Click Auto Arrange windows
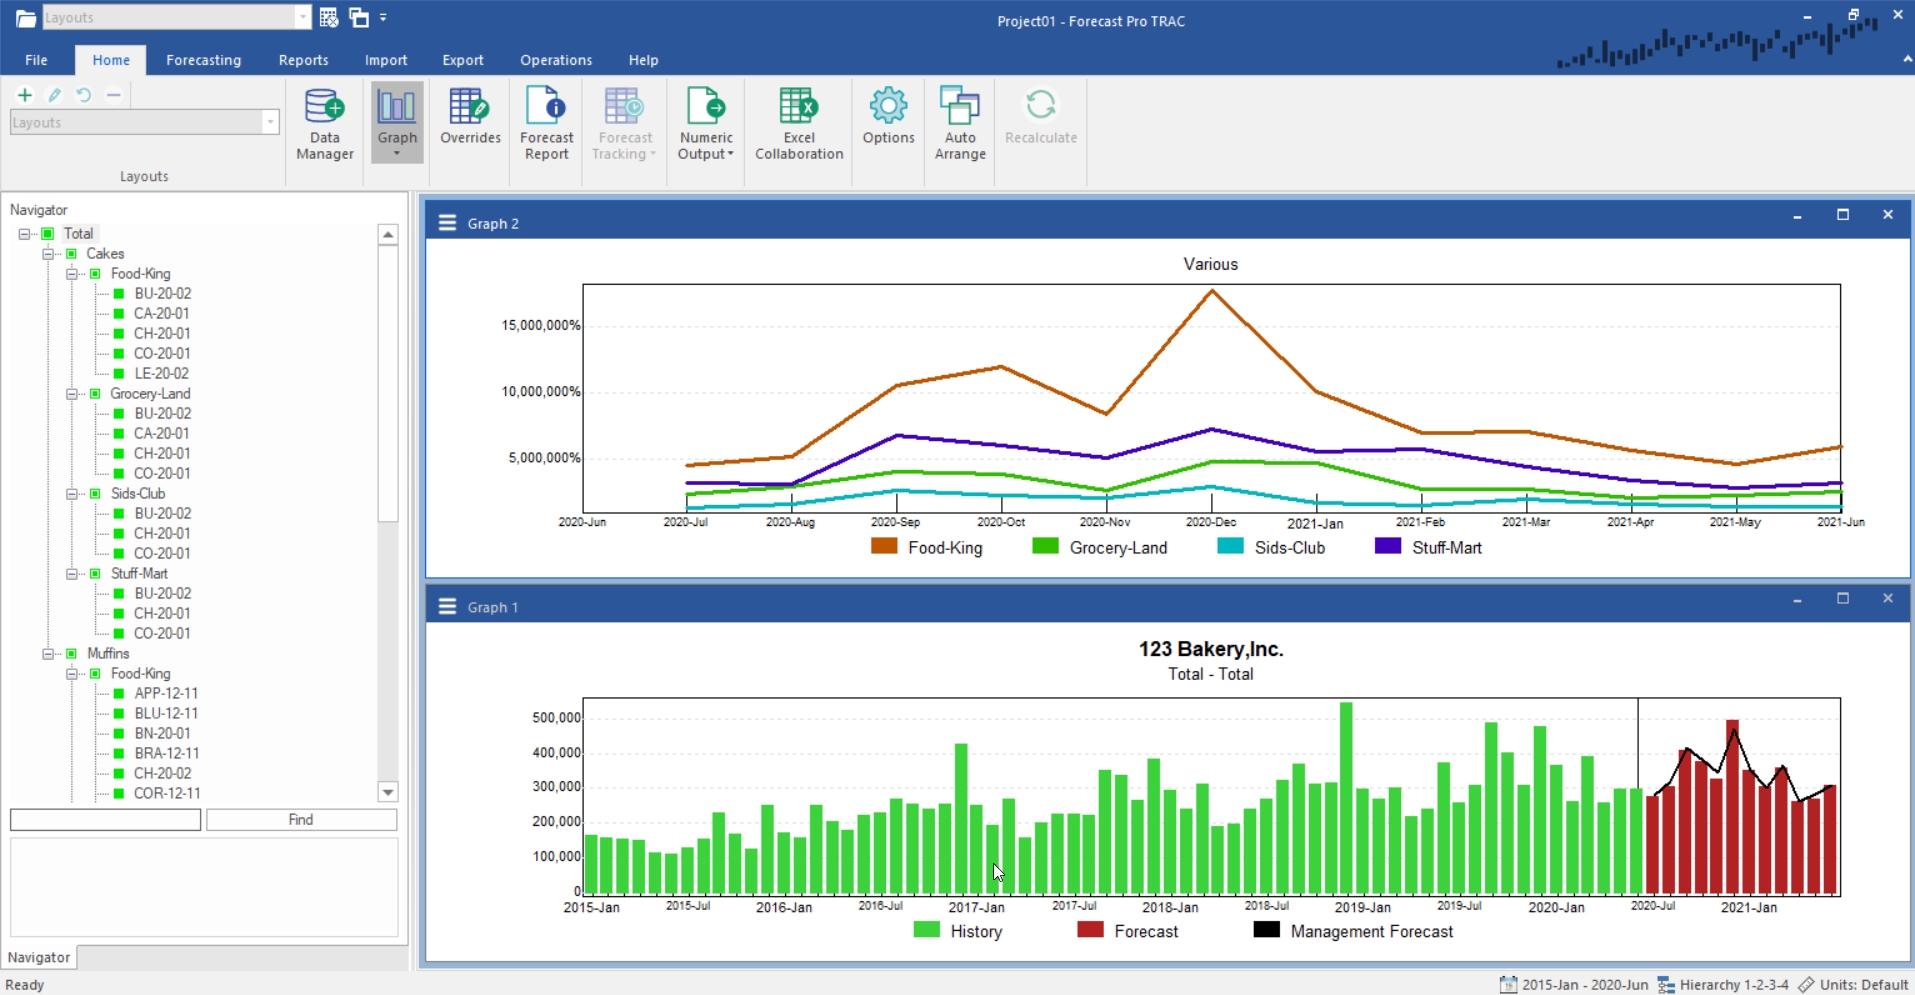This screenshot has width=1915, height=995. pos(960,124)
